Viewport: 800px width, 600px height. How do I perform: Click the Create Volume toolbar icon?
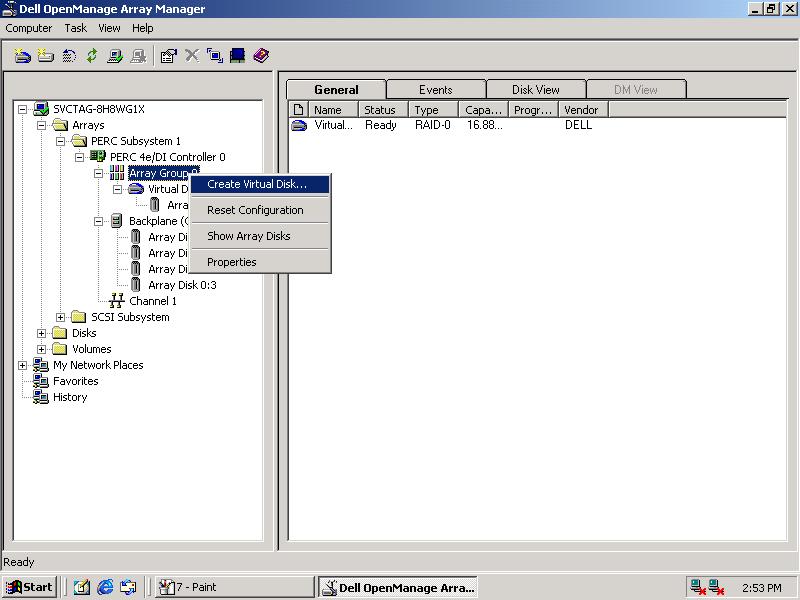(x=45, y=56)
